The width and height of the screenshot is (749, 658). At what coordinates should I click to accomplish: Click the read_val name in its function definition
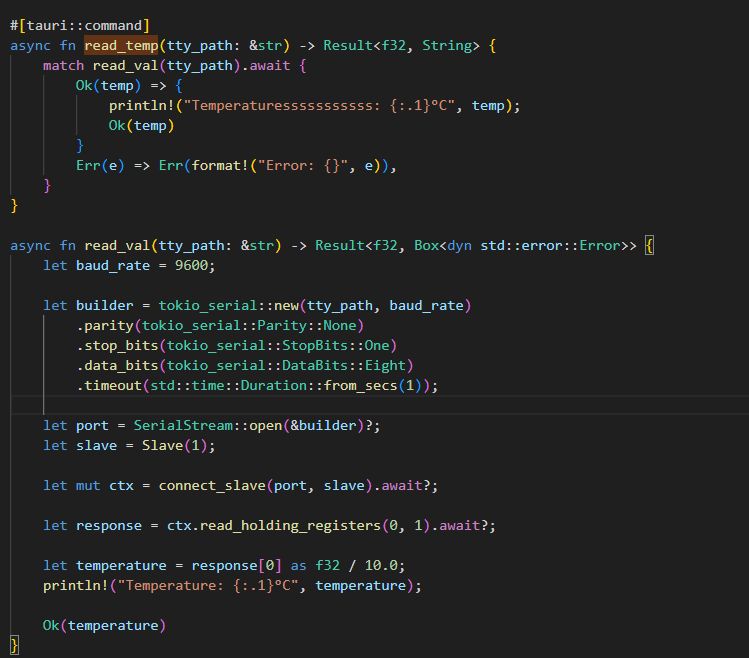pyautogui.click(x=125, y=245)
